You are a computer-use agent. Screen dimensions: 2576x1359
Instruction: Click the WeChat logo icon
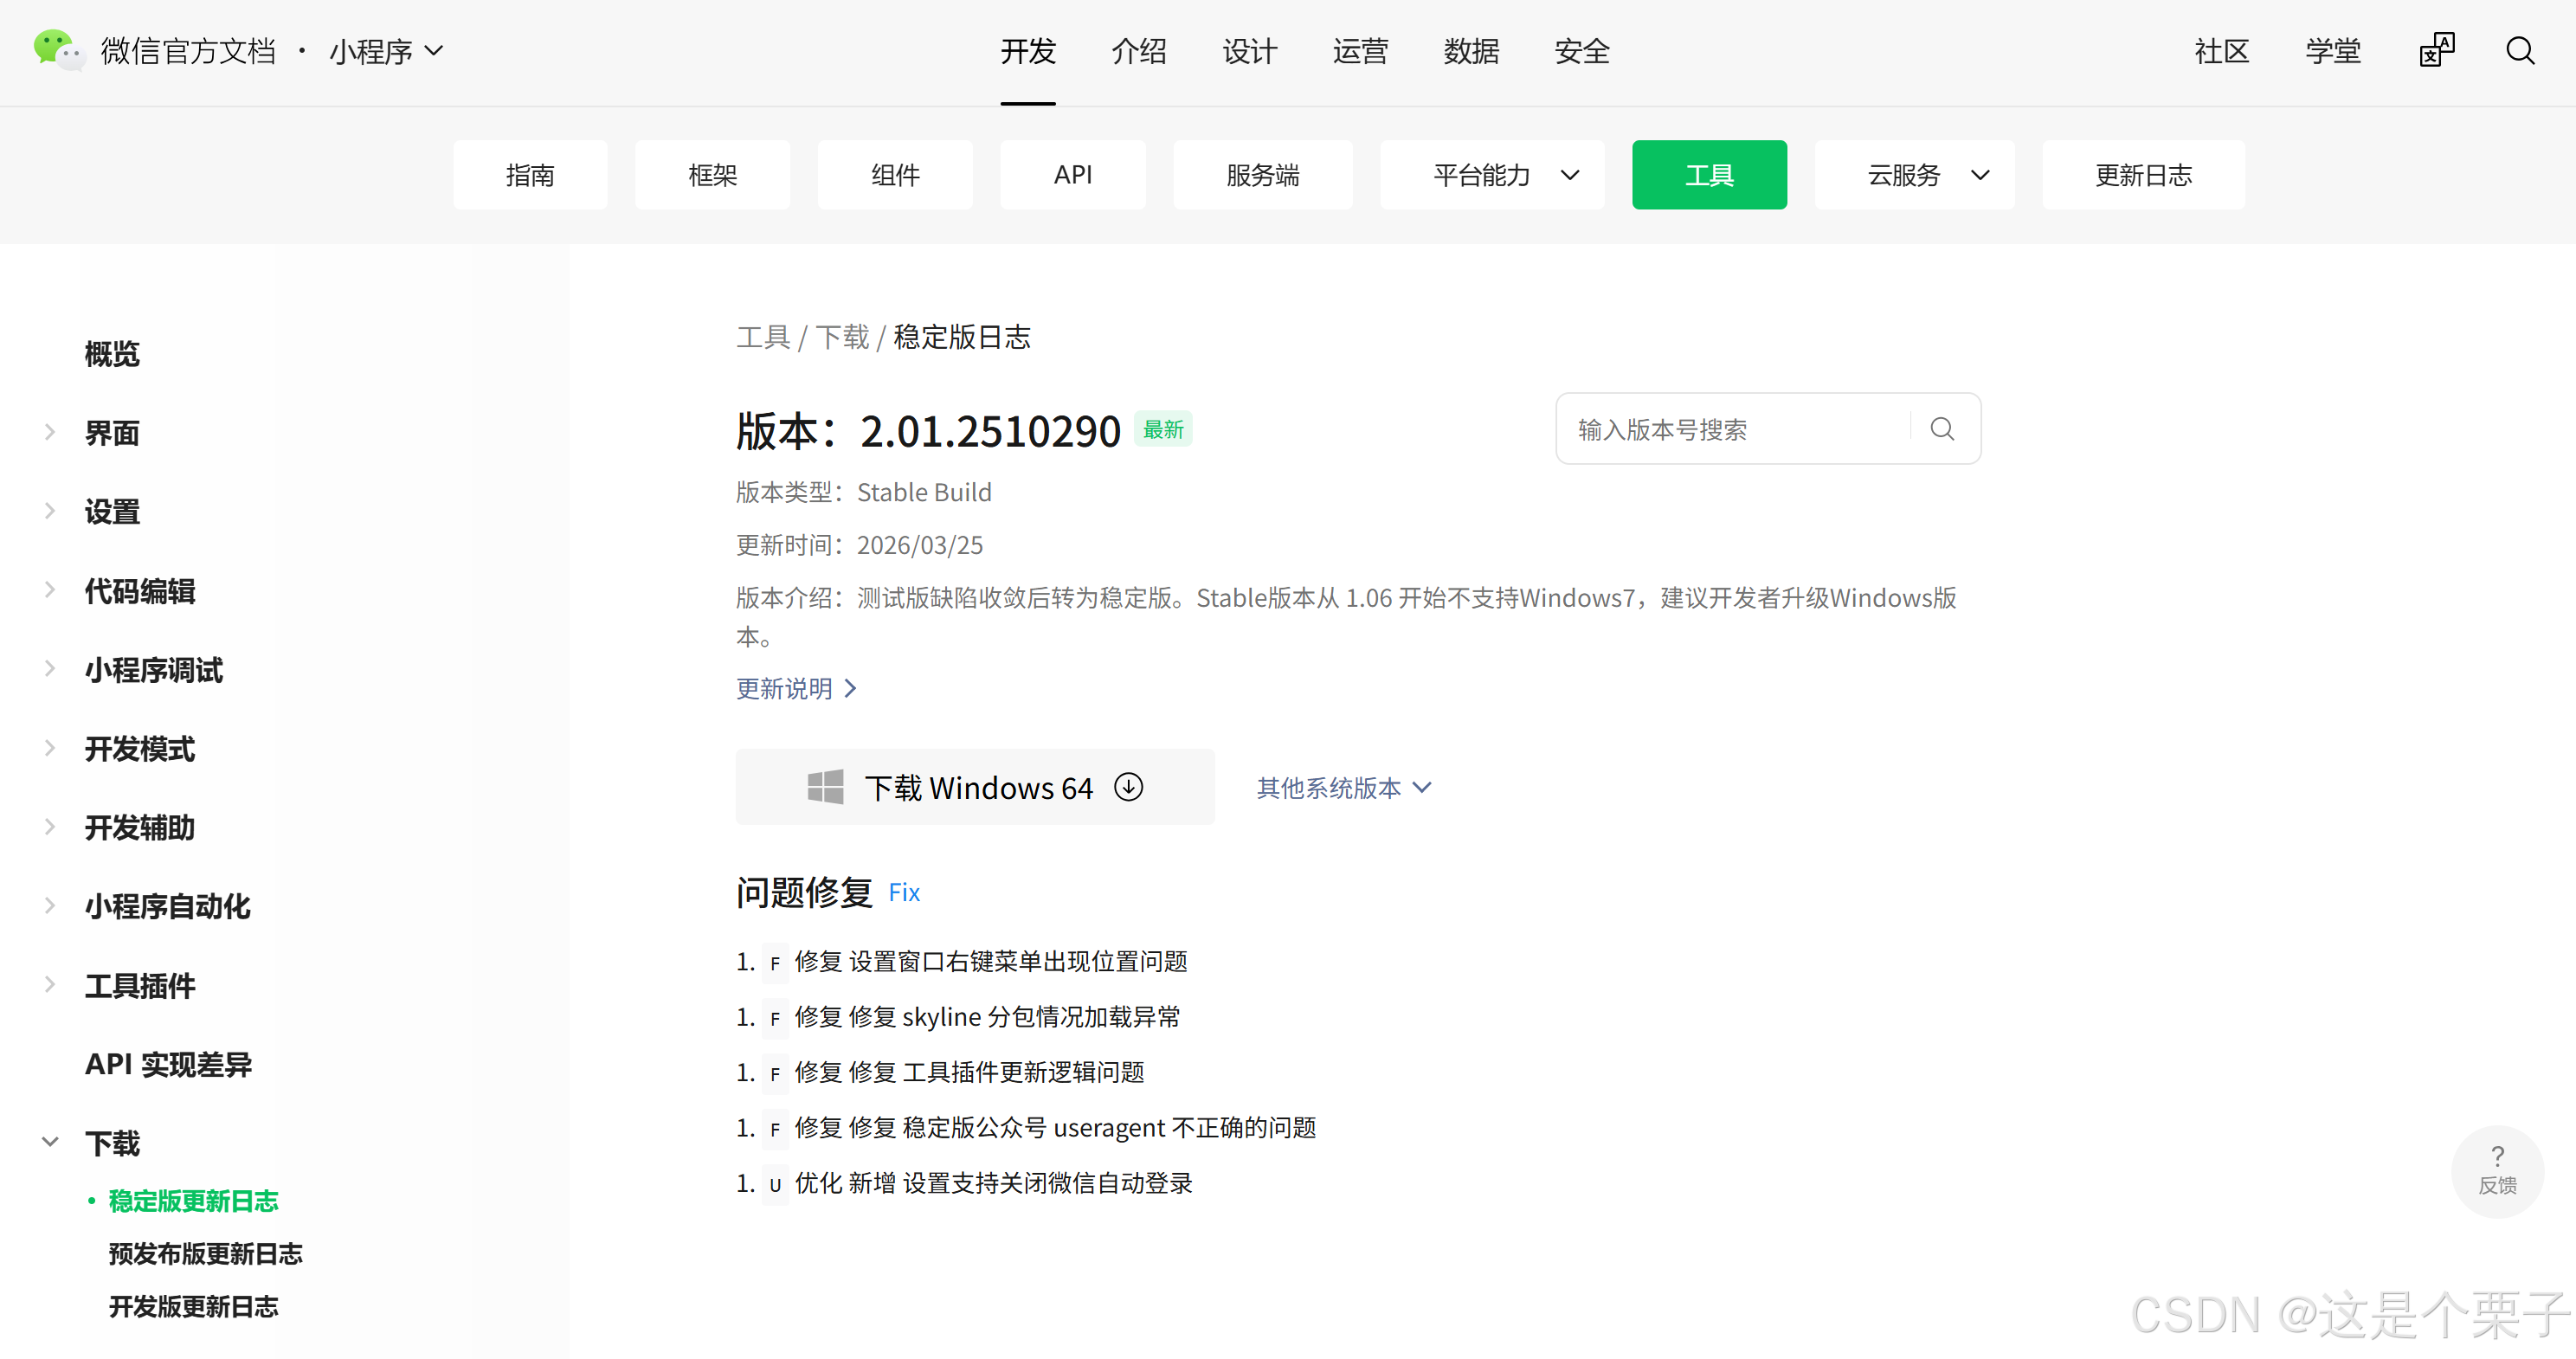(58, 50)
